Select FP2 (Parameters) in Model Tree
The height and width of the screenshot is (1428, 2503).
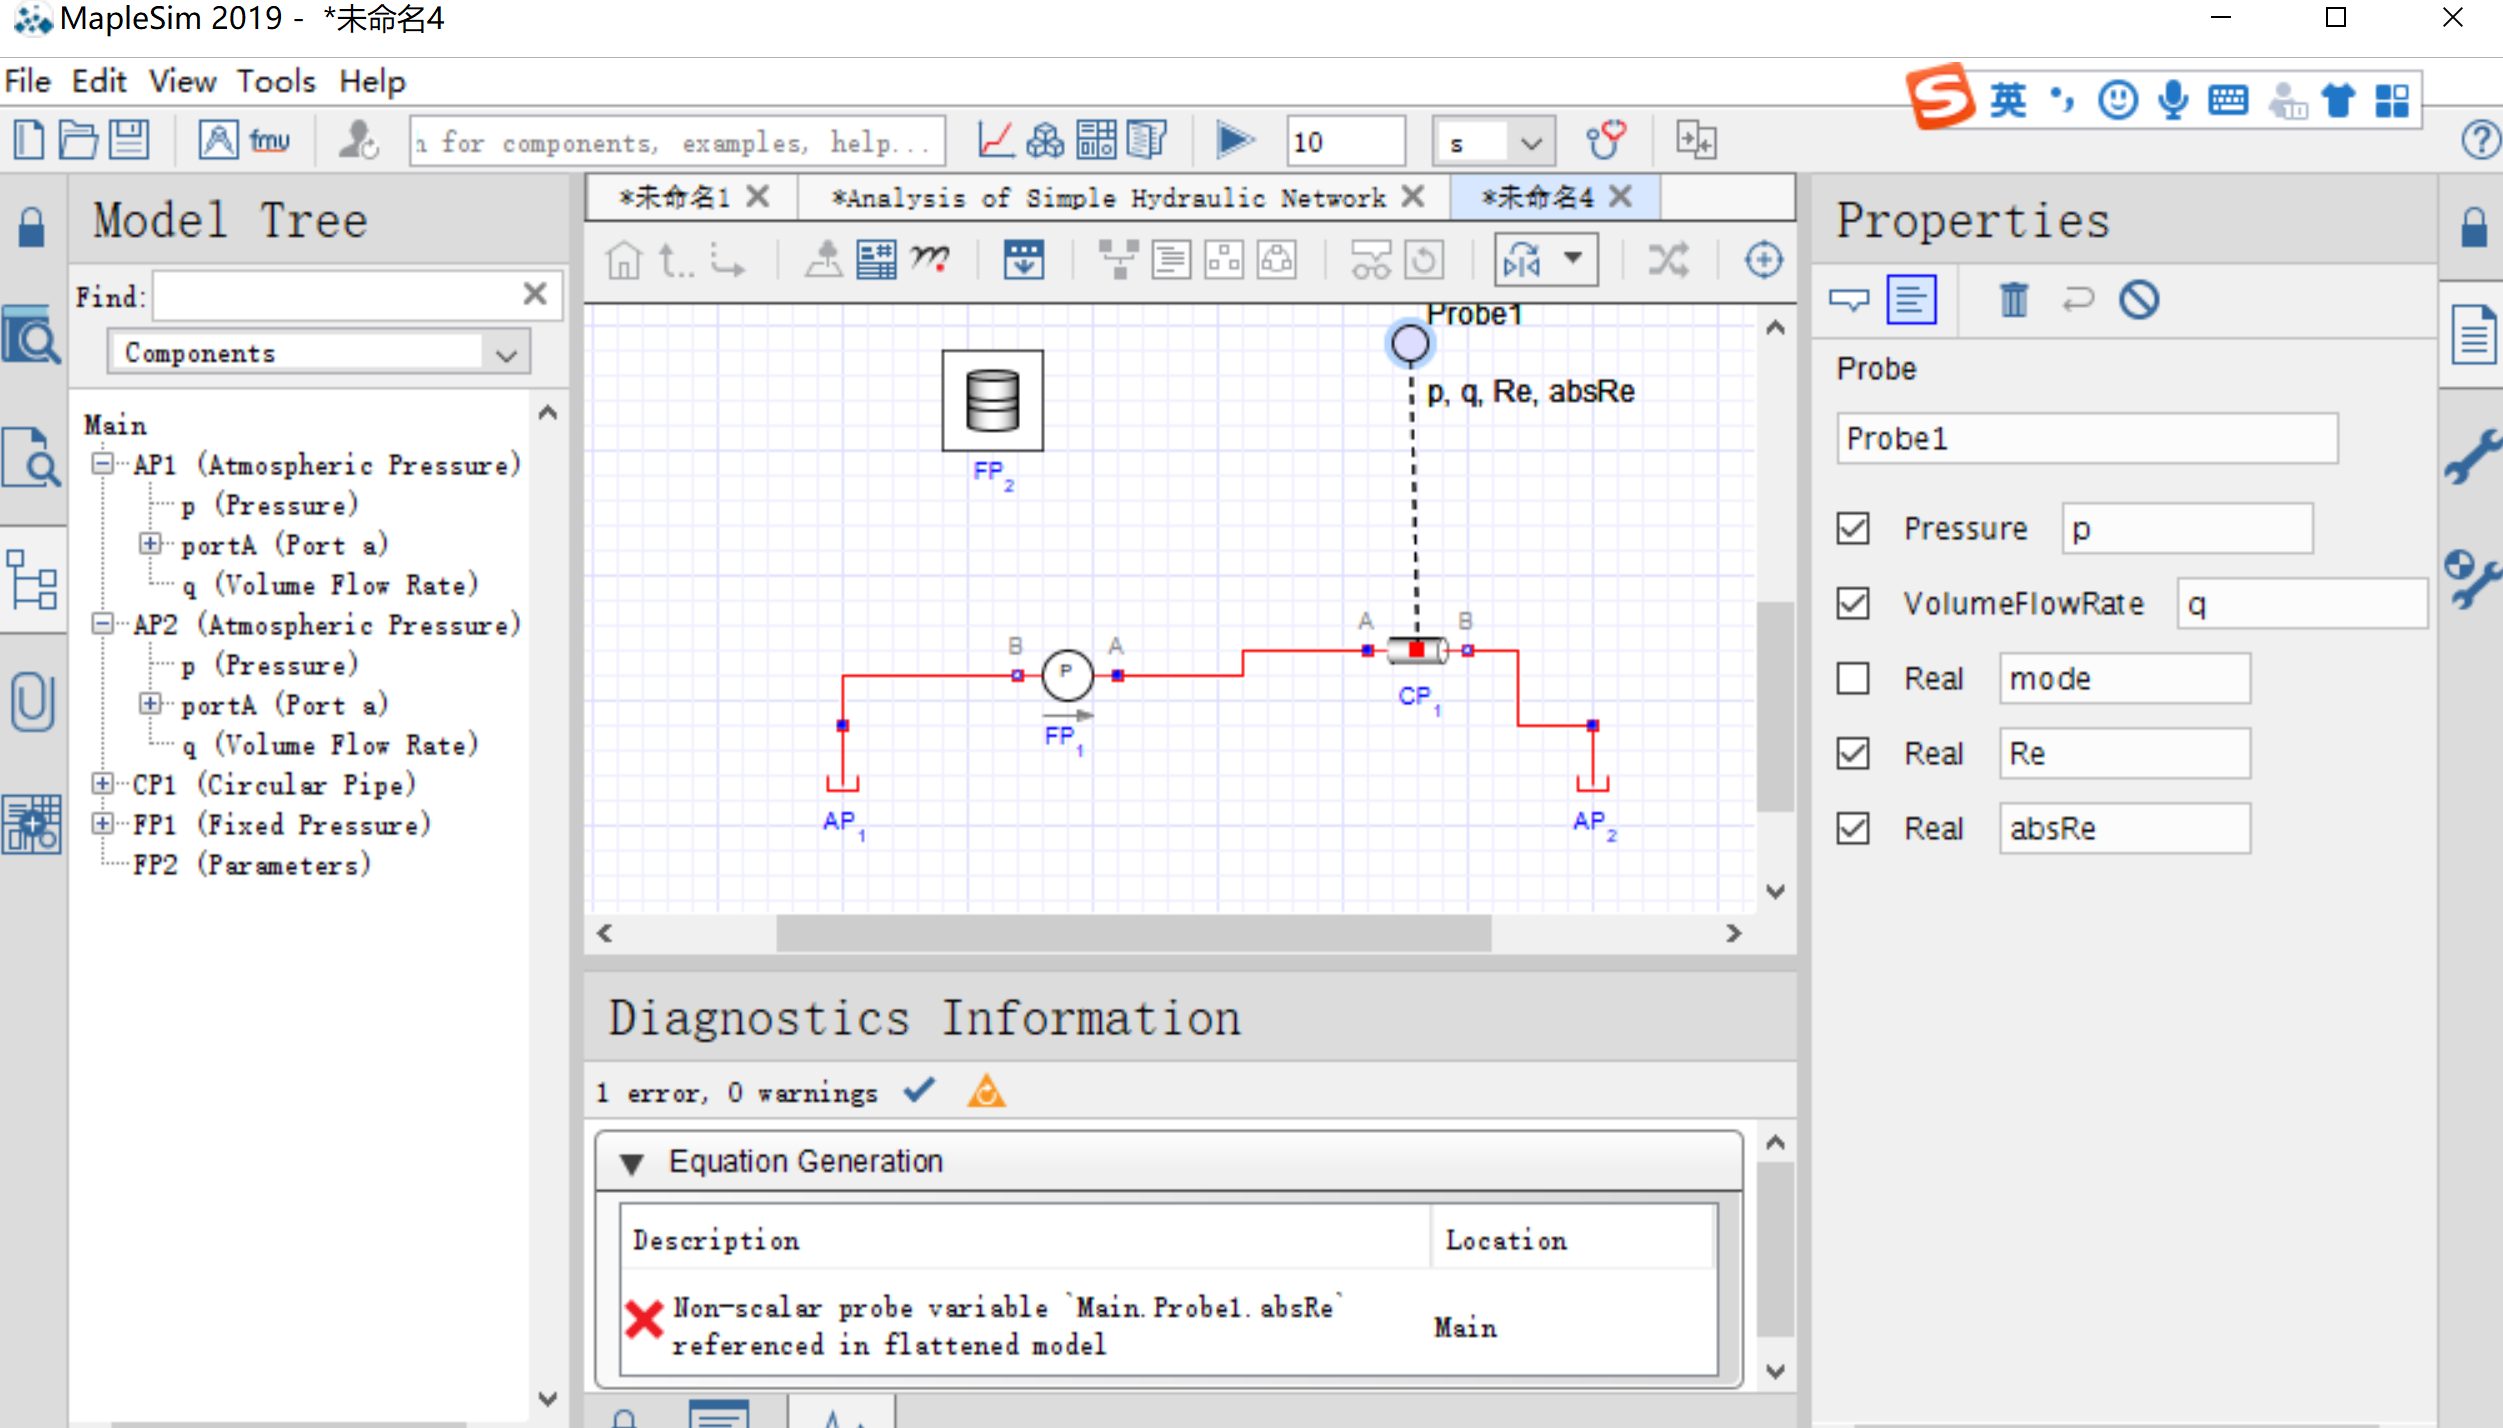252,864
